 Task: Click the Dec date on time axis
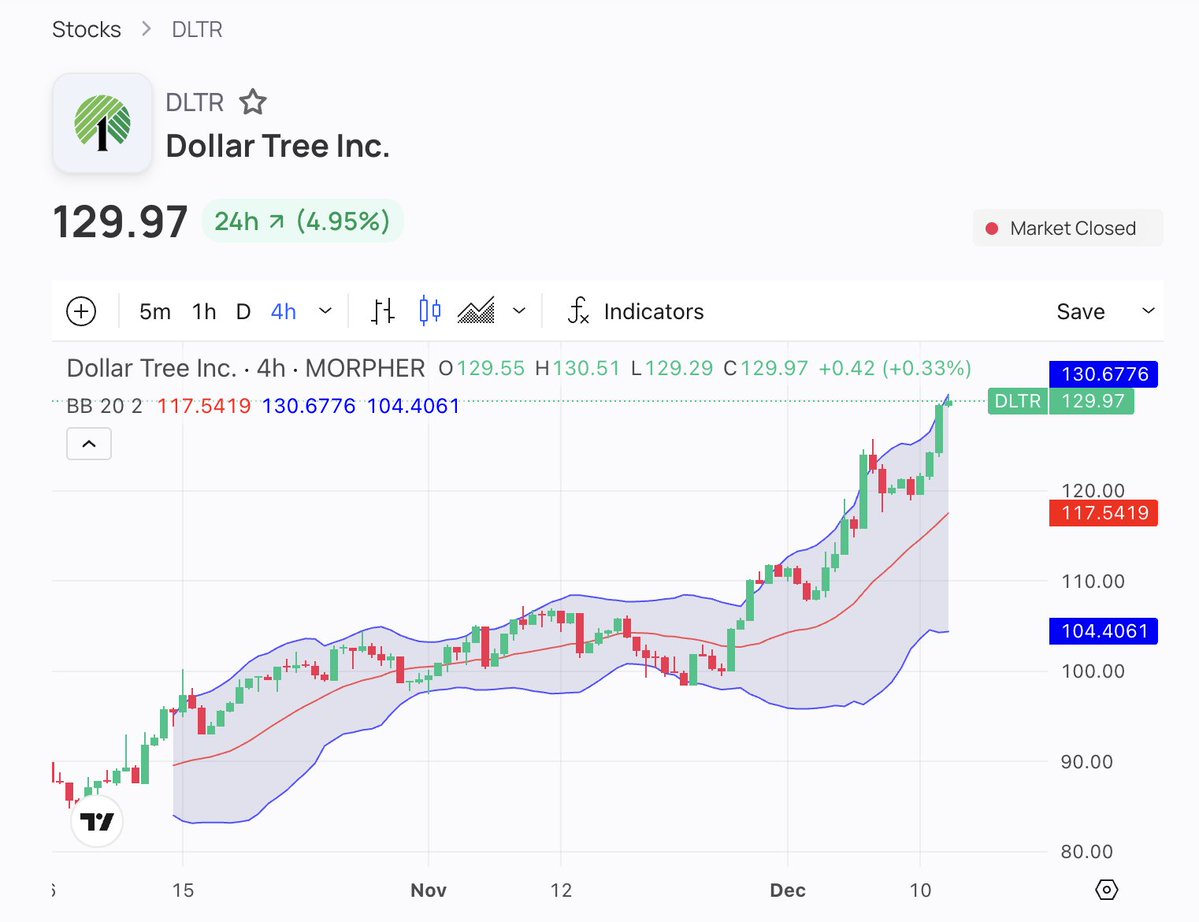(x=788, y=890)
